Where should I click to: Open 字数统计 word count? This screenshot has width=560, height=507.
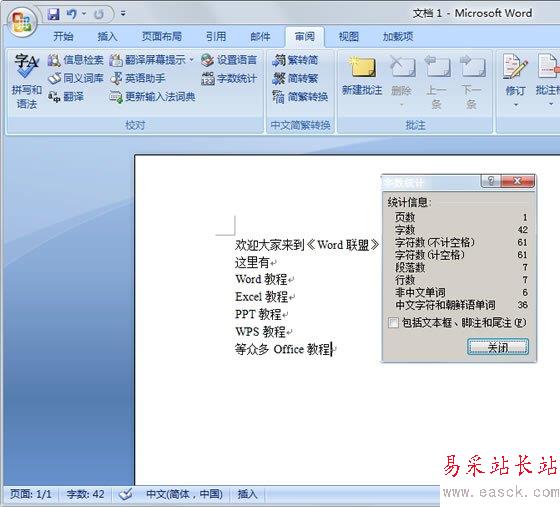click(229, 78)
